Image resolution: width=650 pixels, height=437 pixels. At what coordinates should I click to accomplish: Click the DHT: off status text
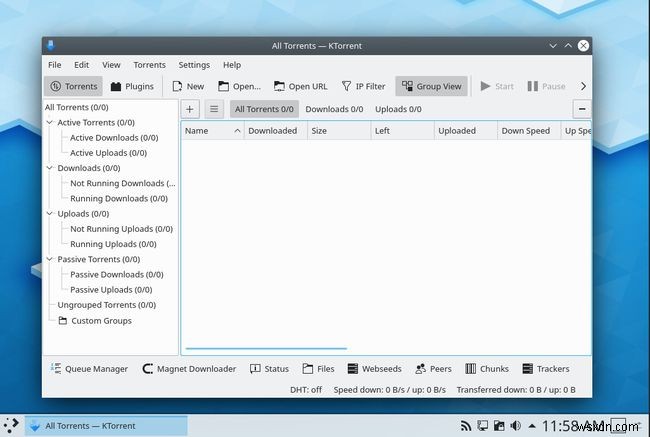click(x=306, y=390)
